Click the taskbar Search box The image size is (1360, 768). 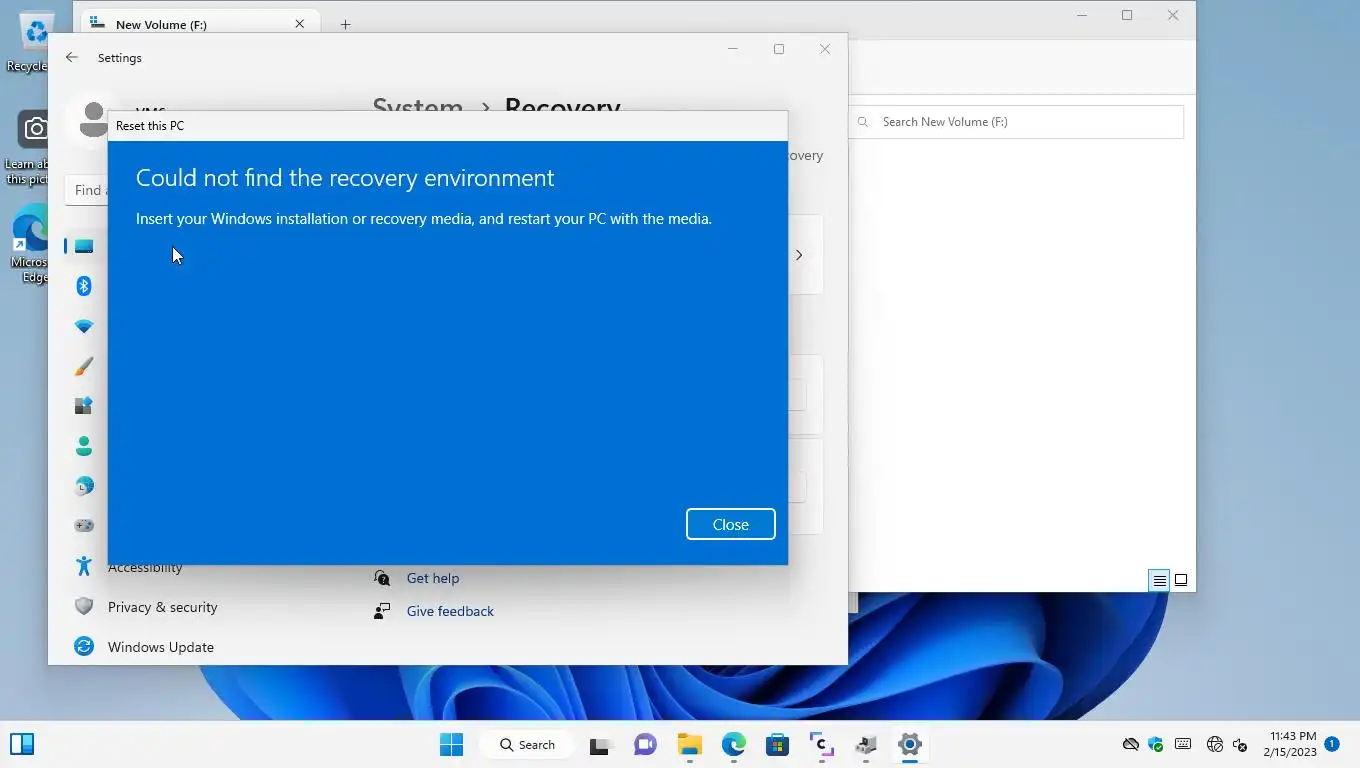527,744
